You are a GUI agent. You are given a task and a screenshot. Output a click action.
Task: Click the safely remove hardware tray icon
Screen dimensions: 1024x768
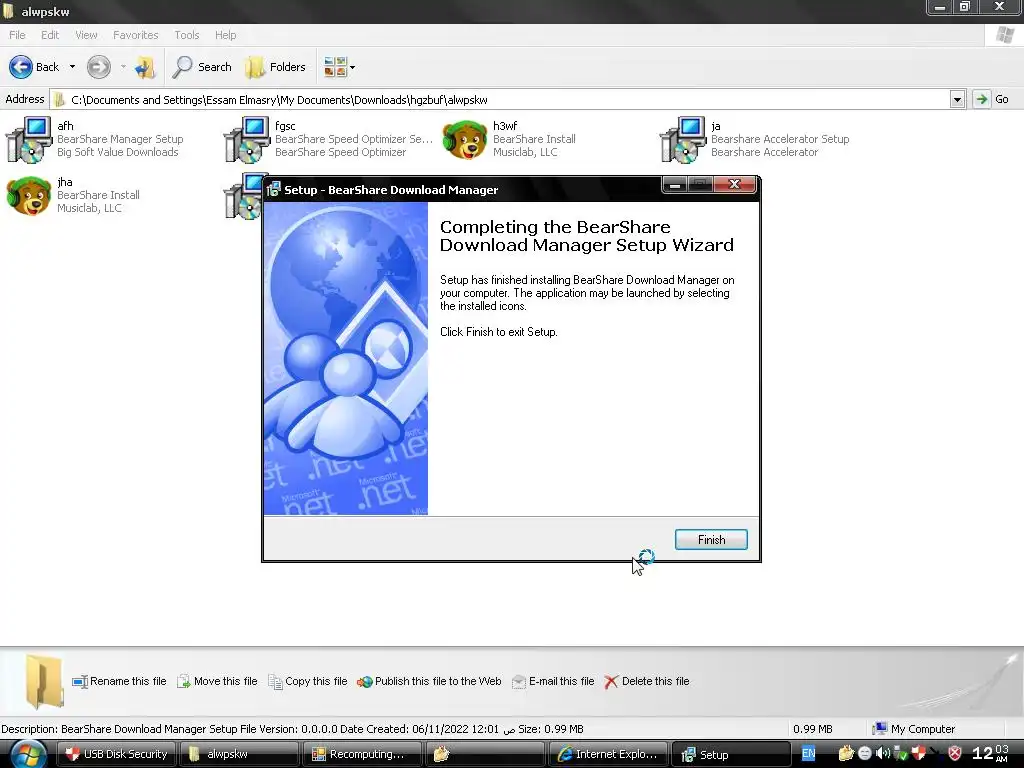point(901,754)
